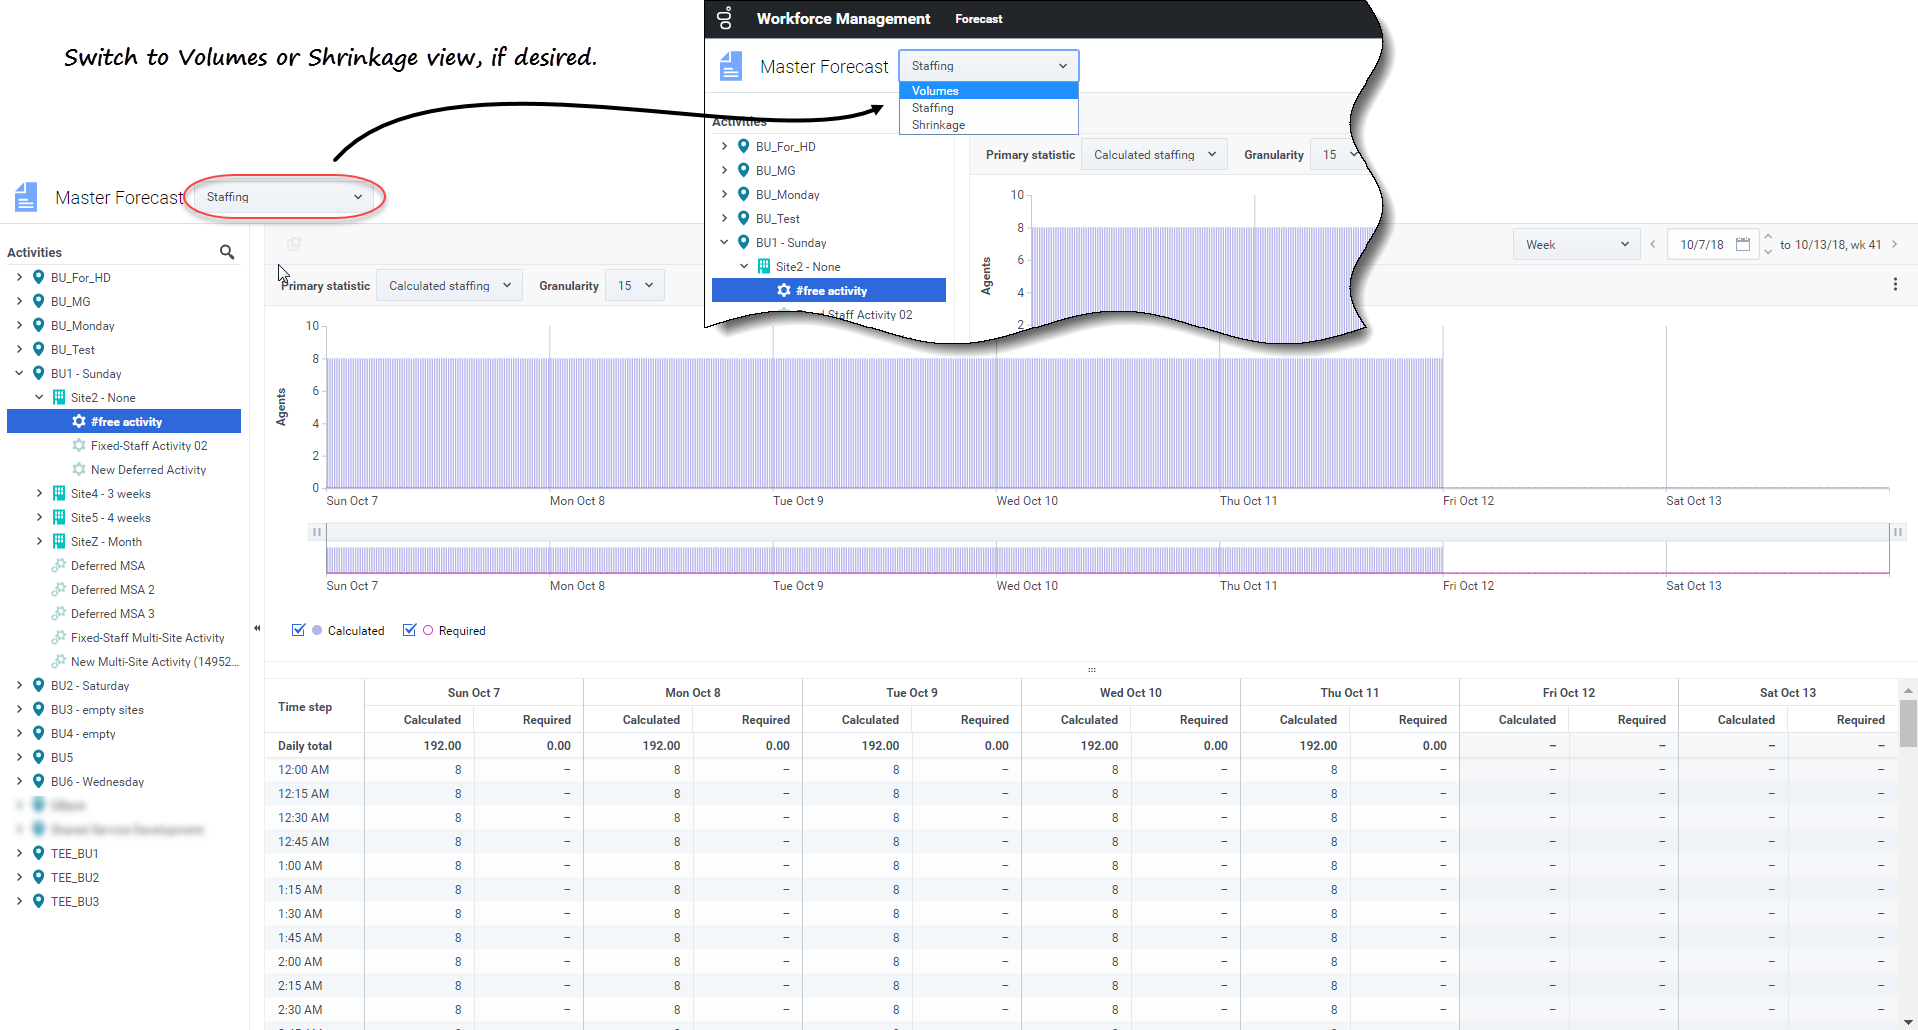Select Fixed-Staff Activity 02 in tree
The height and width of the screenshot is (1030, 1918).
149,446
